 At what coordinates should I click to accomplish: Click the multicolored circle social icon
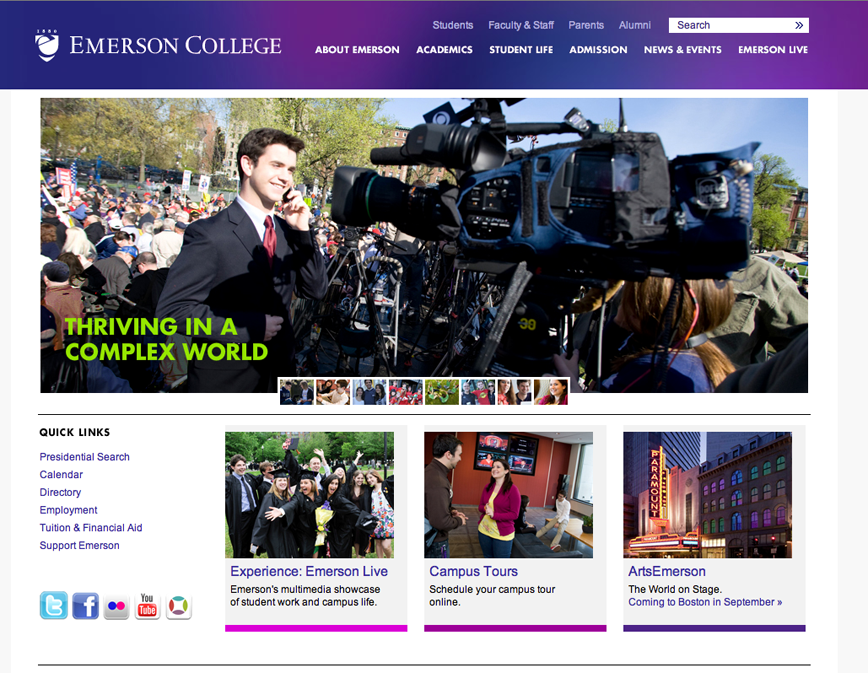click(178, 605)
